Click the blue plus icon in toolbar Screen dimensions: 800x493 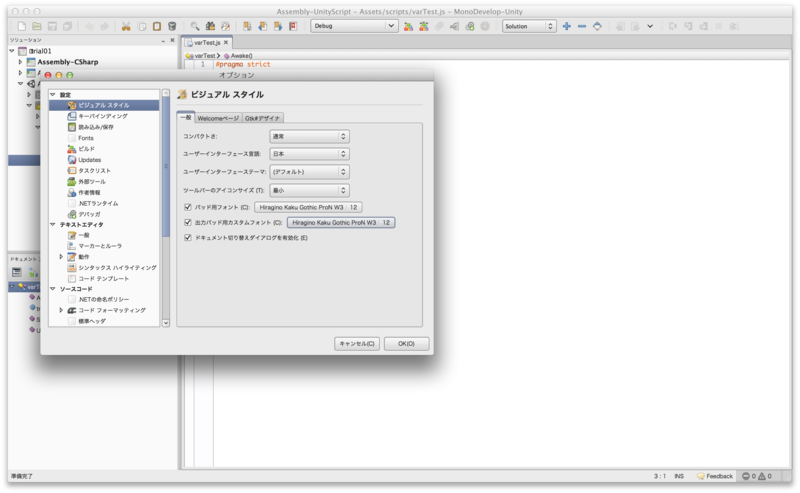point(566,26)
